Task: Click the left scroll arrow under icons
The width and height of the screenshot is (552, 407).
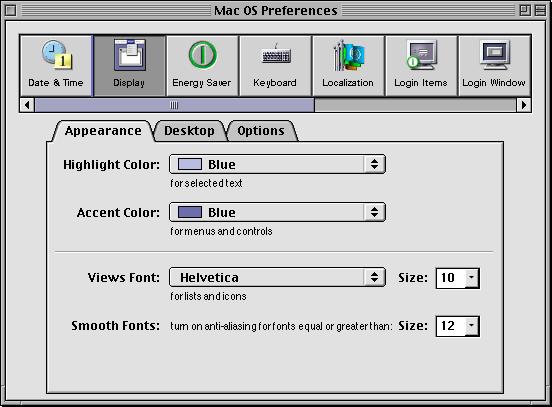Action: (x=27, y=105)
